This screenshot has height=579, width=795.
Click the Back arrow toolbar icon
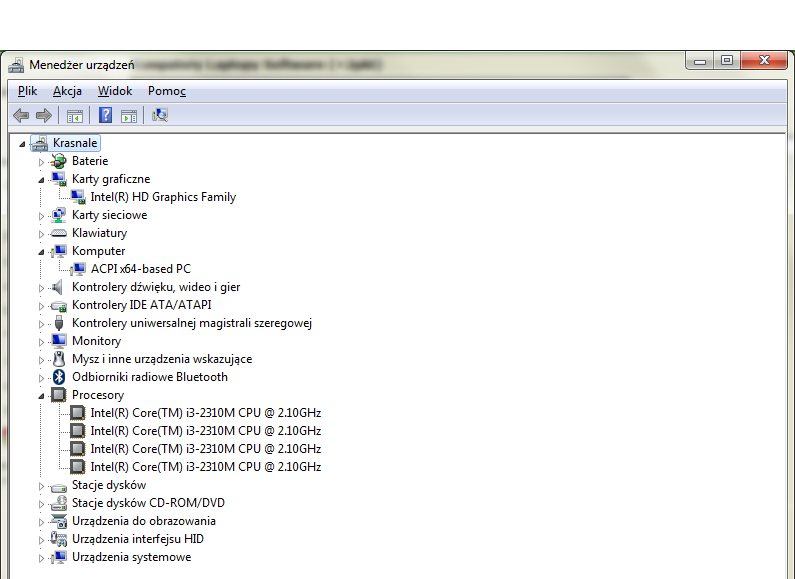tap(21, 116)
